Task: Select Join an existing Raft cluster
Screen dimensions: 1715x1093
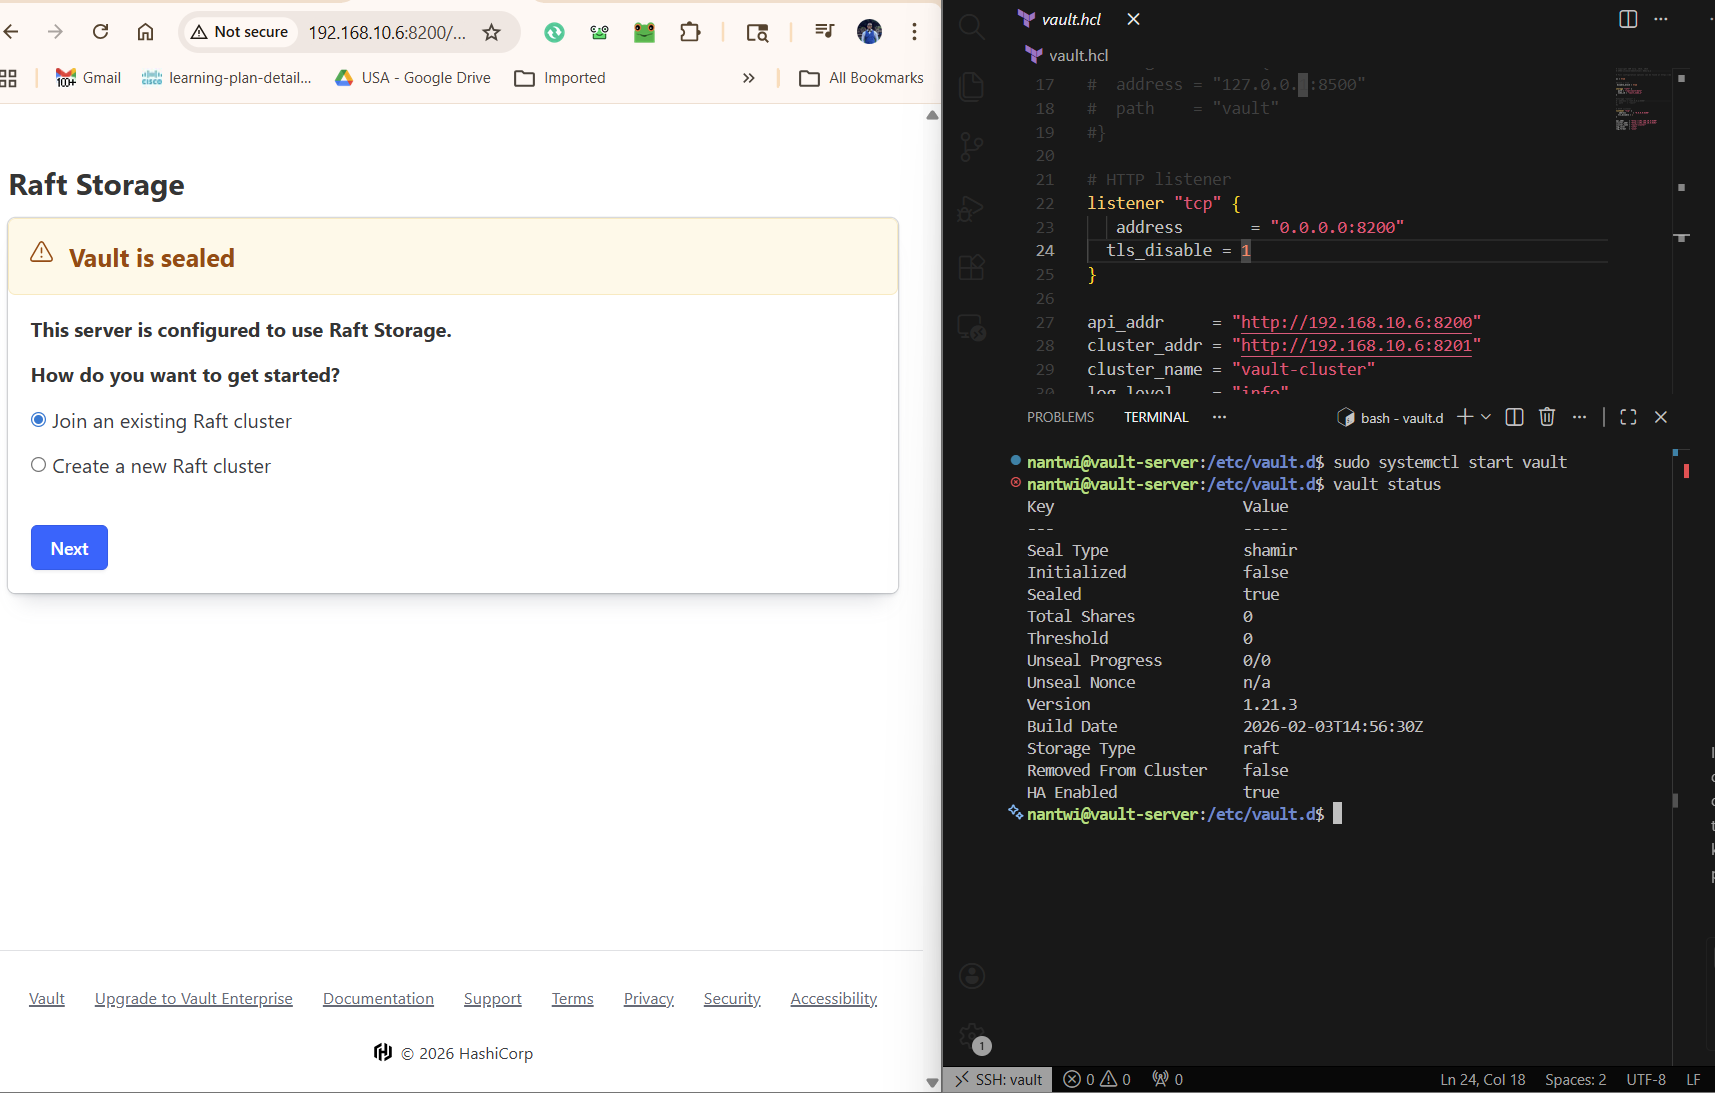Action: point(38,420)
